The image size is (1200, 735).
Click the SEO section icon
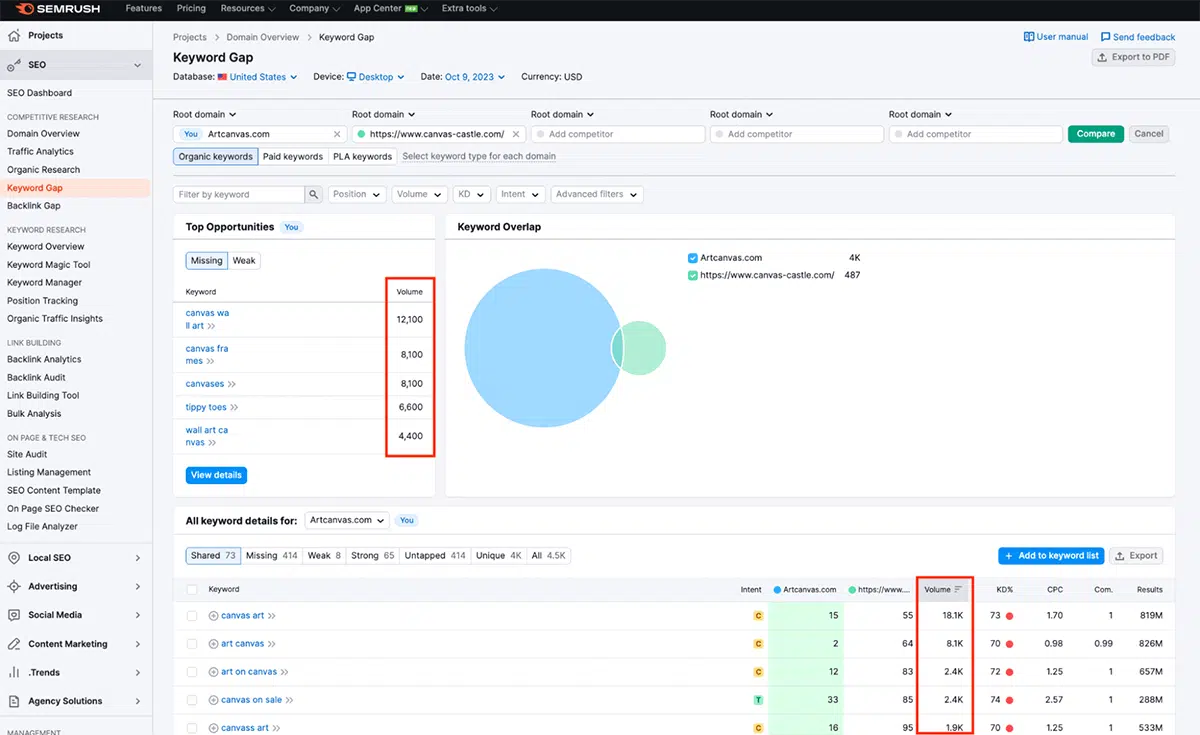point(14,65)
